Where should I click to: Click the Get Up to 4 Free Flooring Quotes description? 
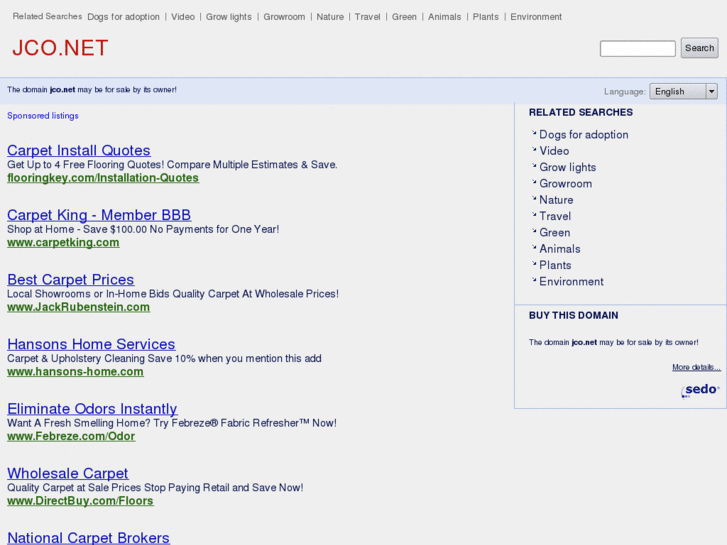[172, 165]
